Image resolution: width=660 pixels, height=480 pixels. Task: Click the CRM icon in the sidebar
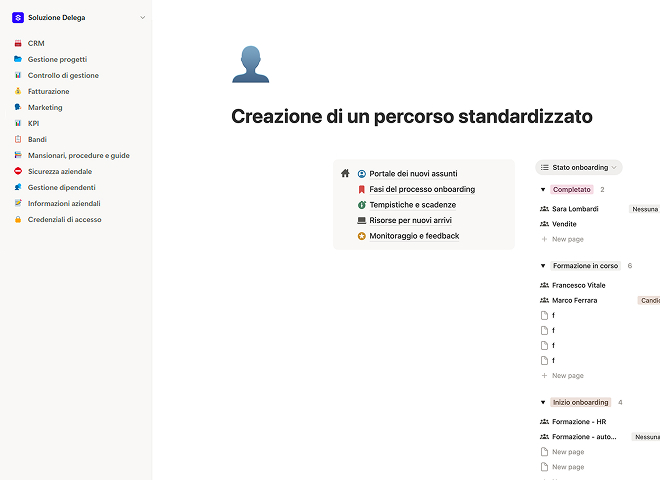18,43
